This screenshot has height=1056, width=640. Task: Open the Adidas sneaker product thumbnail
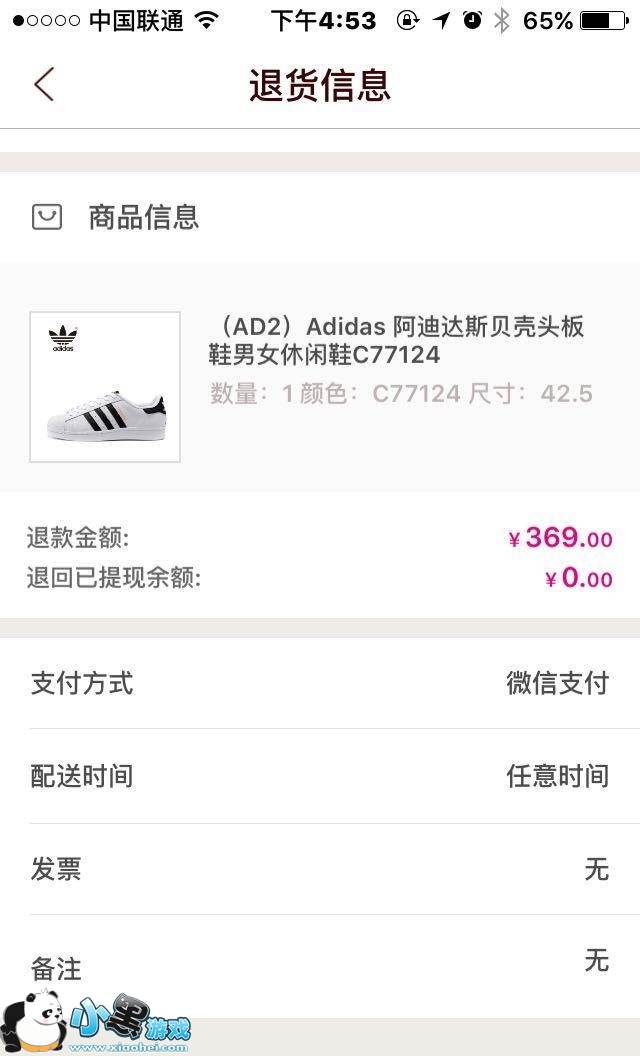105,387
